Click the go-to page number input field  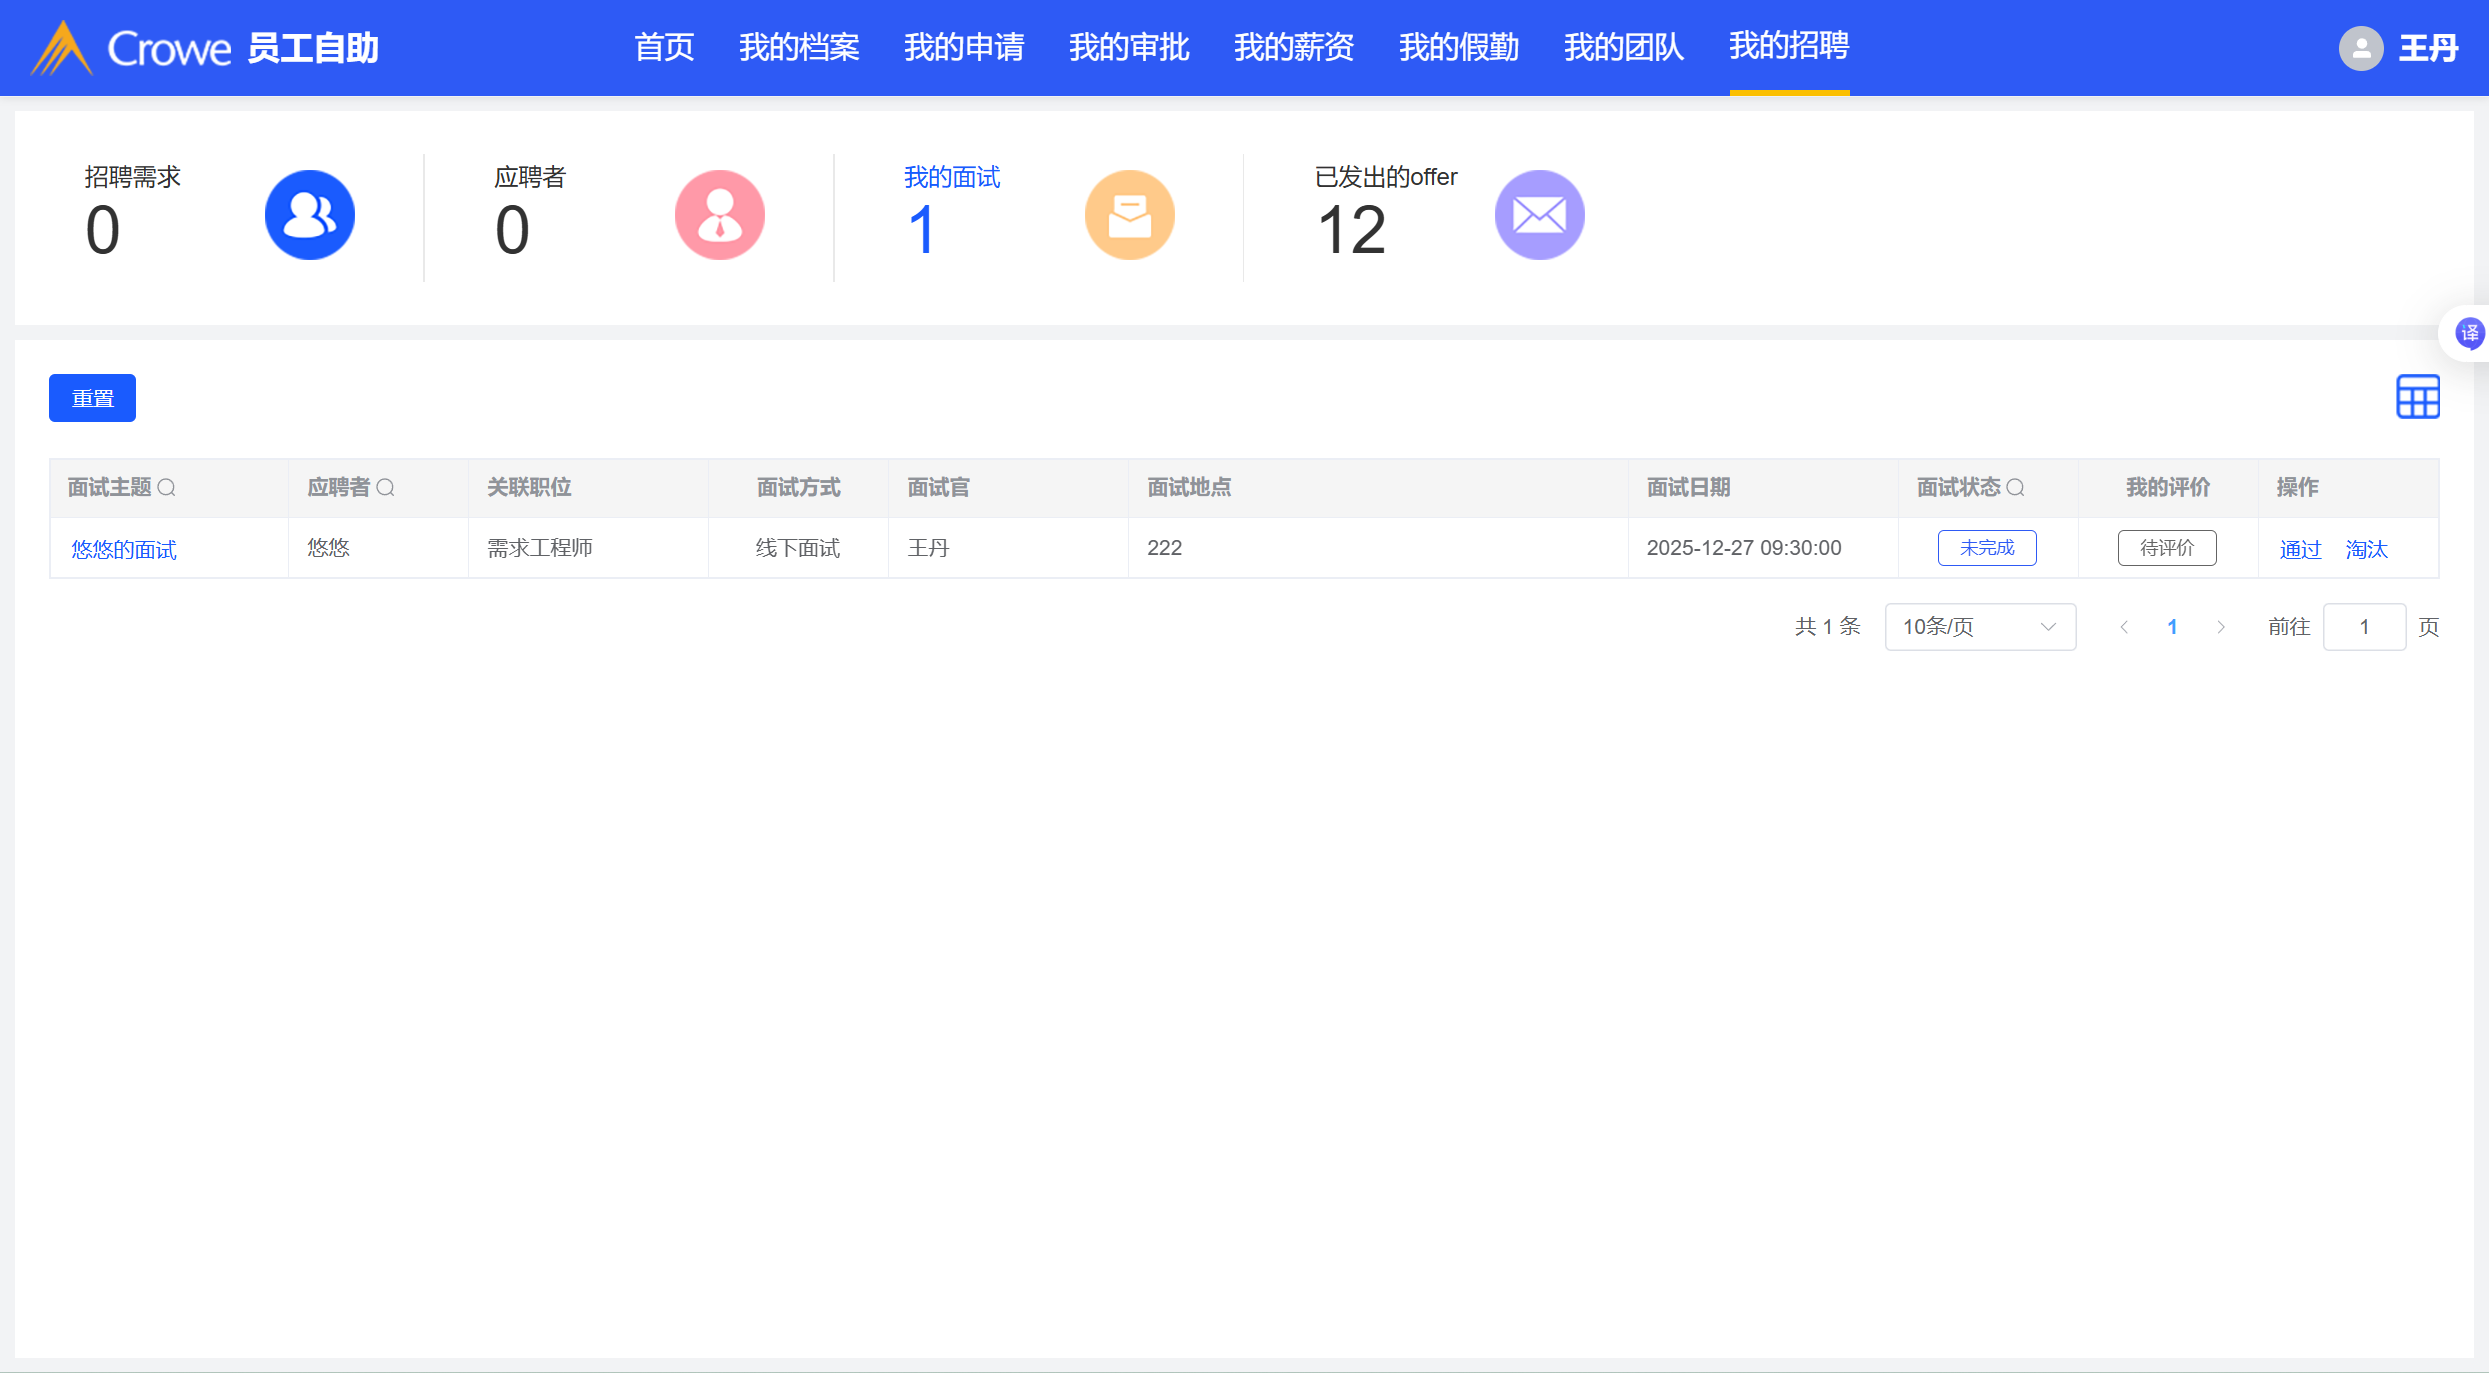pos(2364,627)
